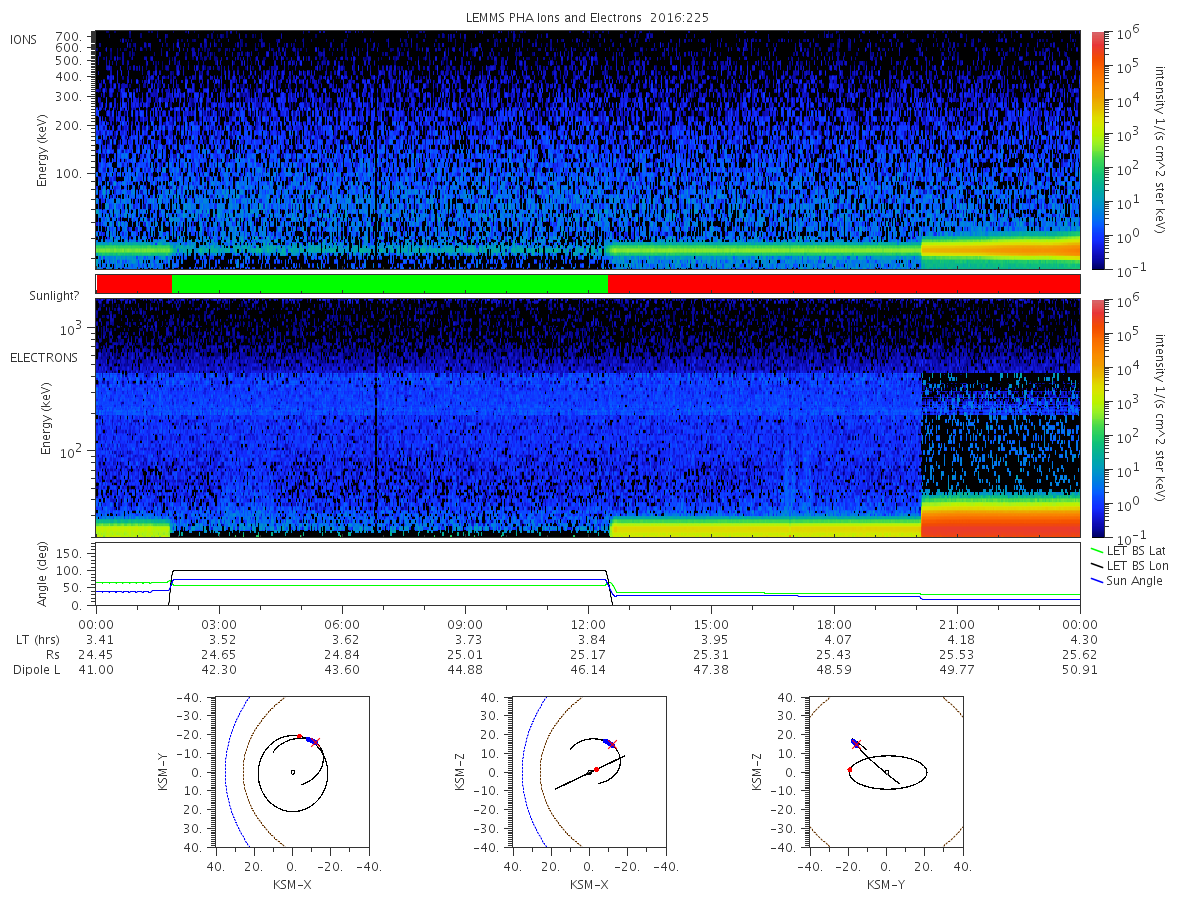Click the ELECTRONS panel label
The height and width of the screenshot is (900, 1200).
(x=44, y=357)
